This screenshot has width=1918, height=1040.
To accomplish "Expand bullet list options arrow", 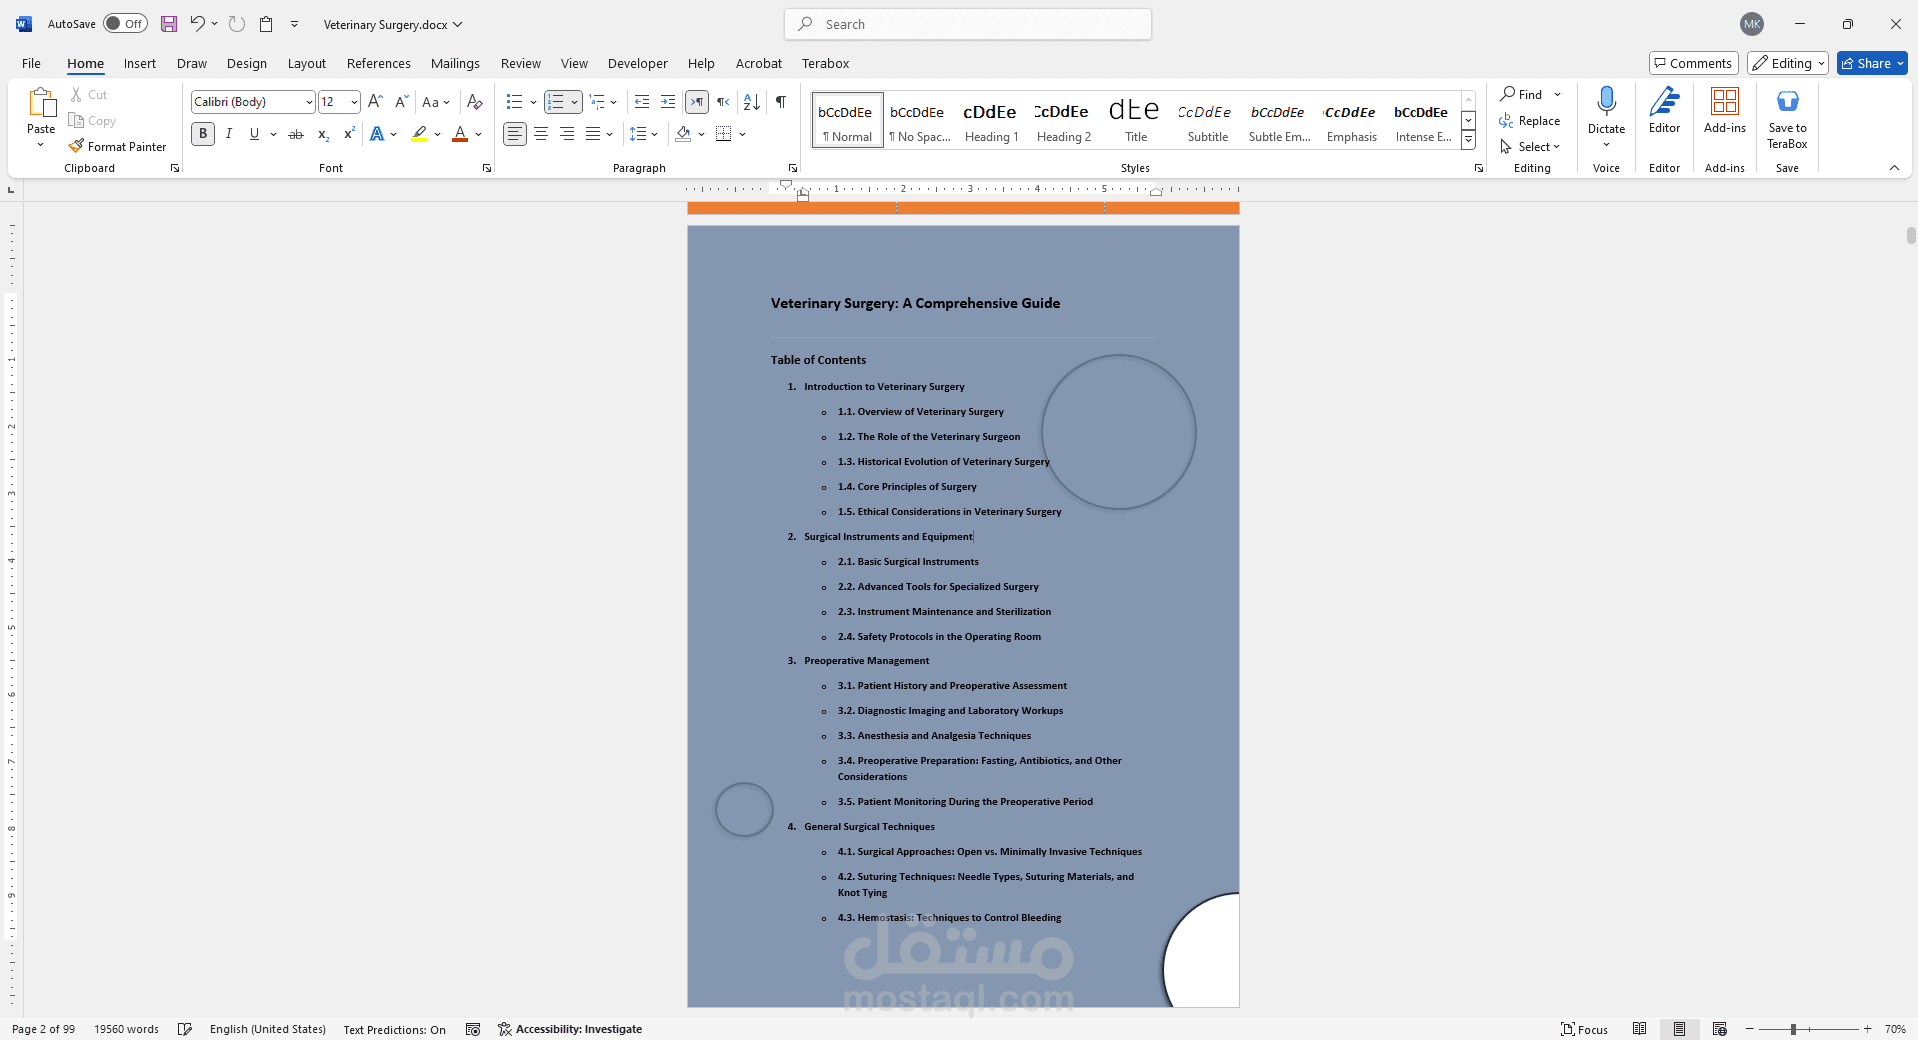I will (533, 102).
